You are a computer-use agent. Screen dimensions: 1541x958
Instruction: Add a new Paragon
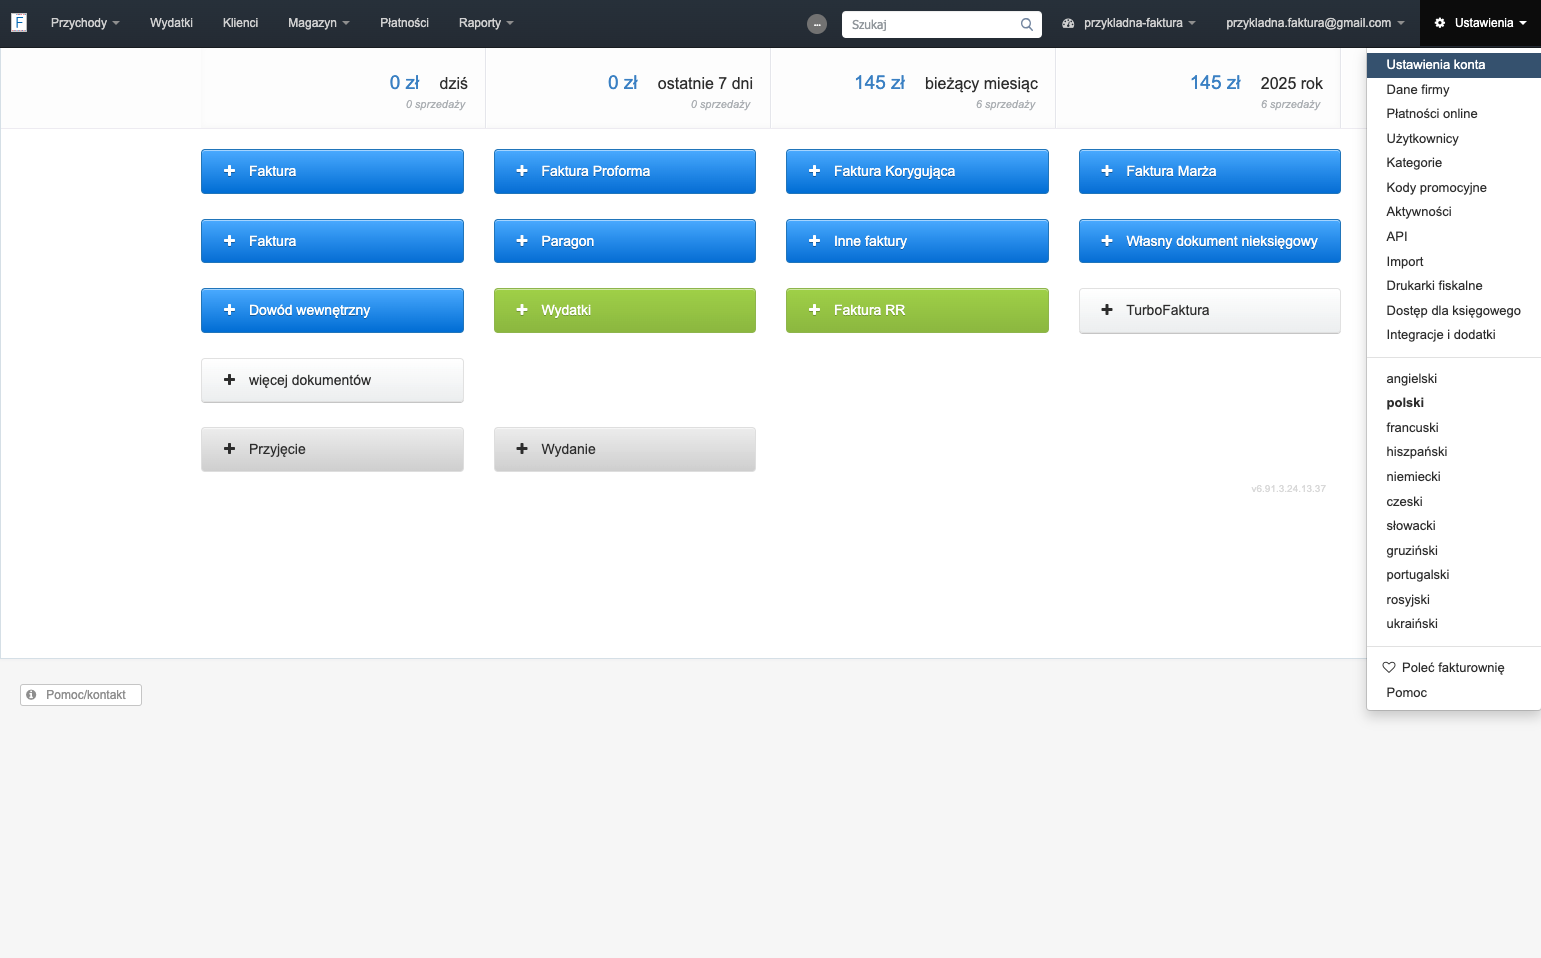625,241
